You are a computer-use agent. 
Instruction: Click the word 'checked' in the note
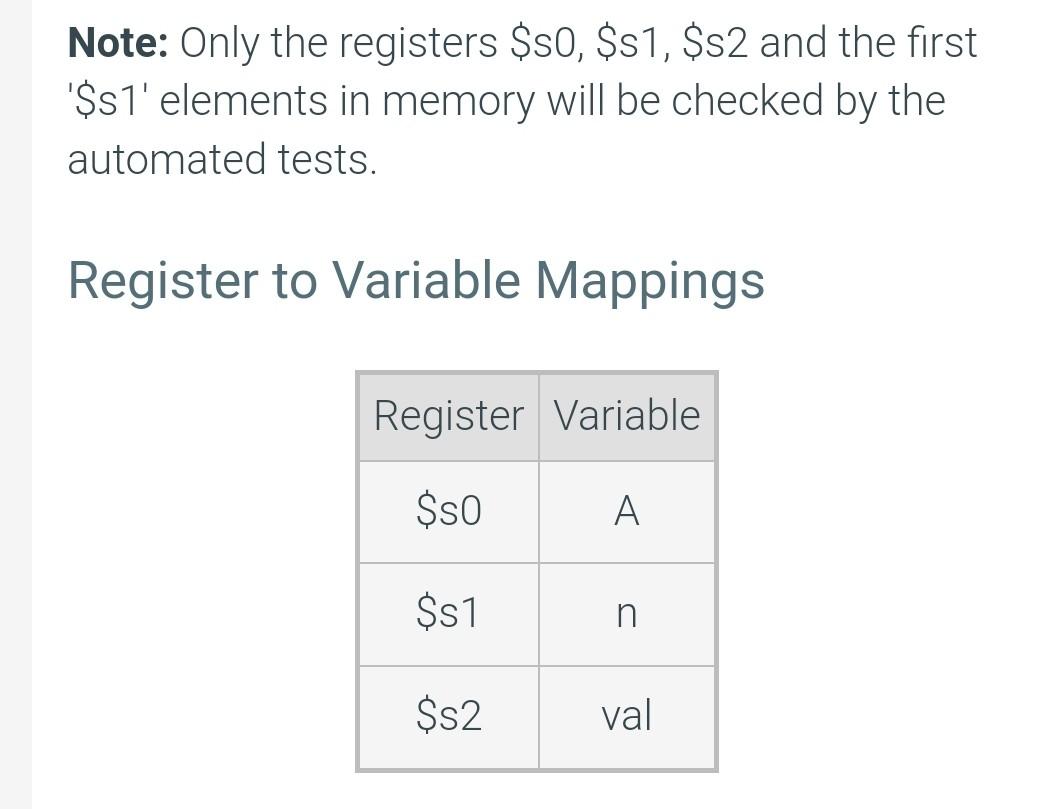coord(748,101)
